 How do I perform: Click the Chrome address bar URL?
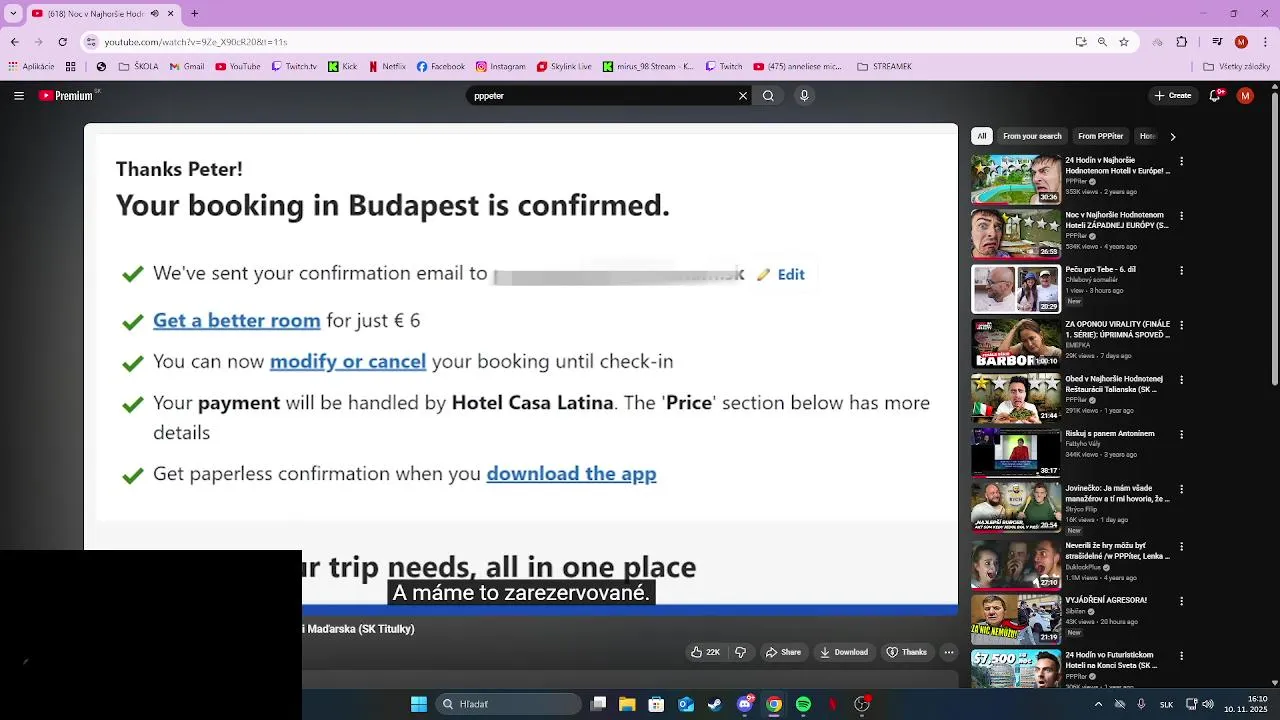click(196, 42)
